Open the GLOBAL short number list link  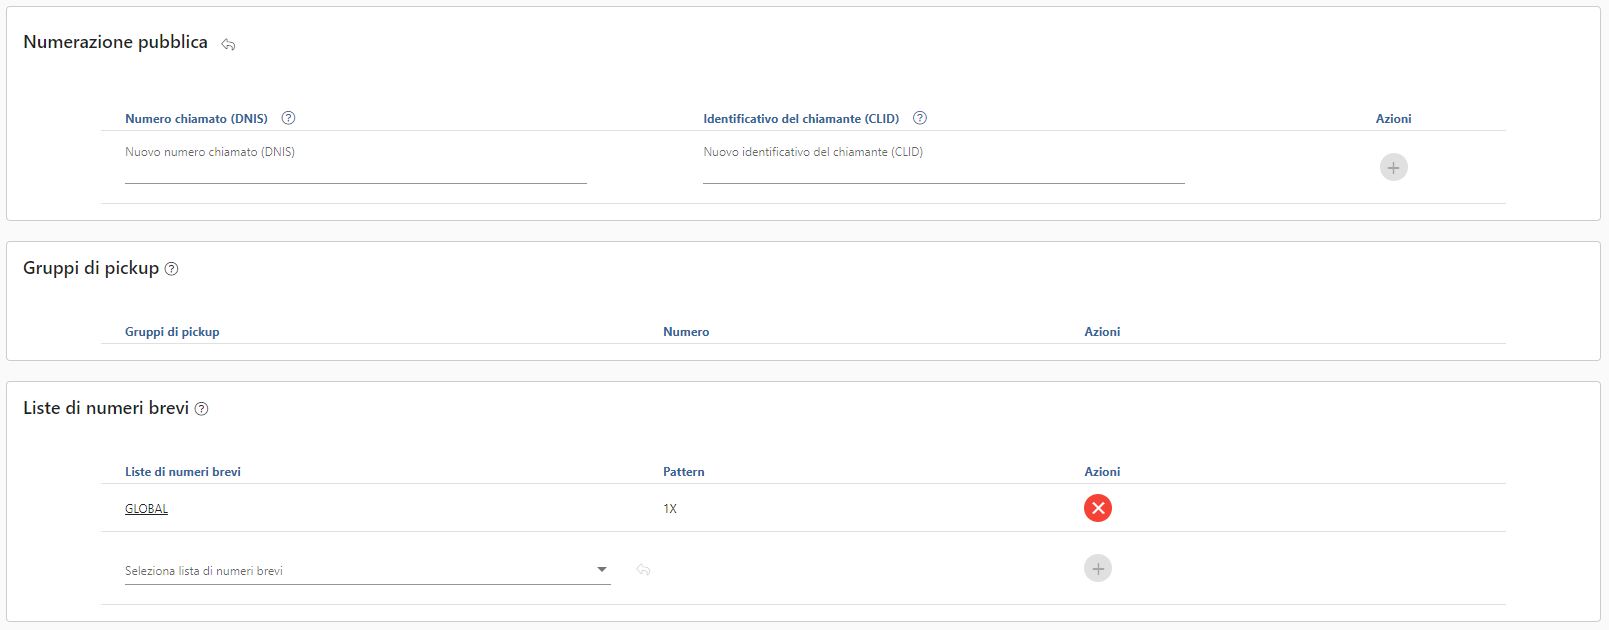(x=146, y=509)
